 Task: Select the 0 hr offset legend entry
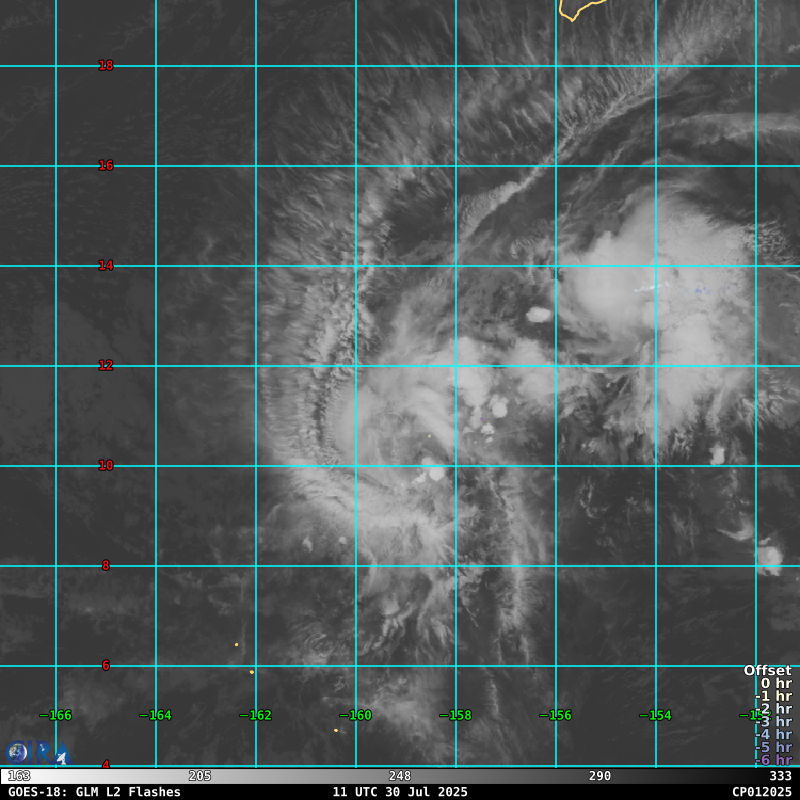point(776,683)
